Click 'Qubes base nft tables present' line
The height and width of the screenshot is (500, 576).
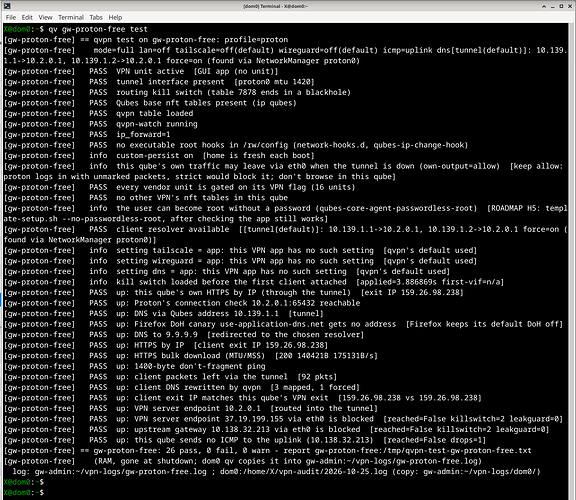(150, 103)
